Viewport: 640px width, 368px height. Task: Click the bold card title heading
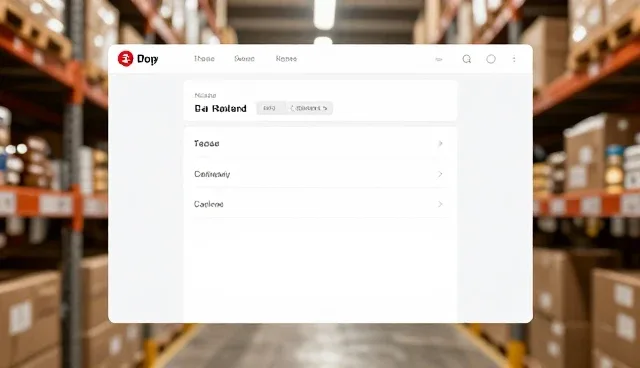tap(220, 109)
